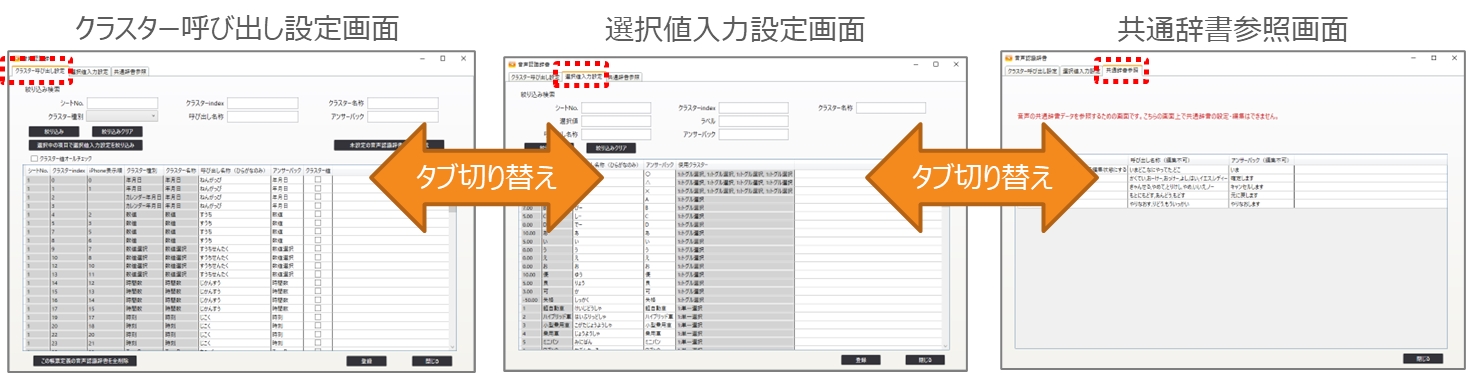The width and height of the screenshot is (1466, 373).
Task: Check the クラスター値 box in the second table row
Action: click(x=318, y=187)
